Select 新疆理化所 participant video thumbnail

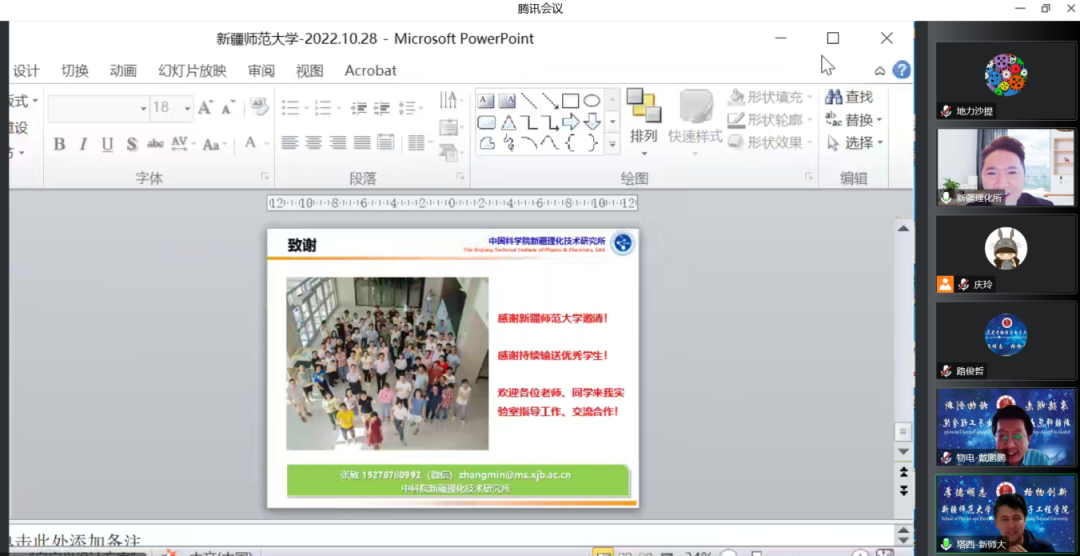[1005, 166]
